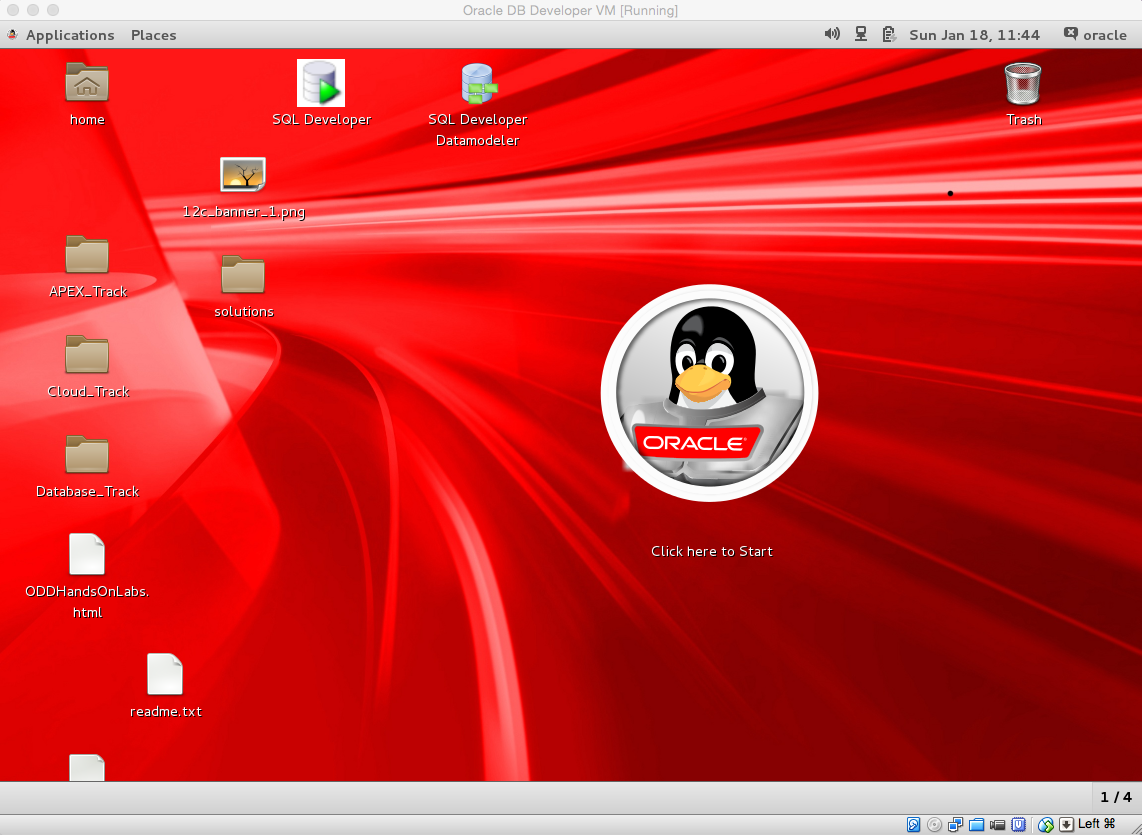This screenshot has height=835, width=1142.
Task: Open the clock showing Sun Jan 18, 11:44
Action: [x=974, y=35]
